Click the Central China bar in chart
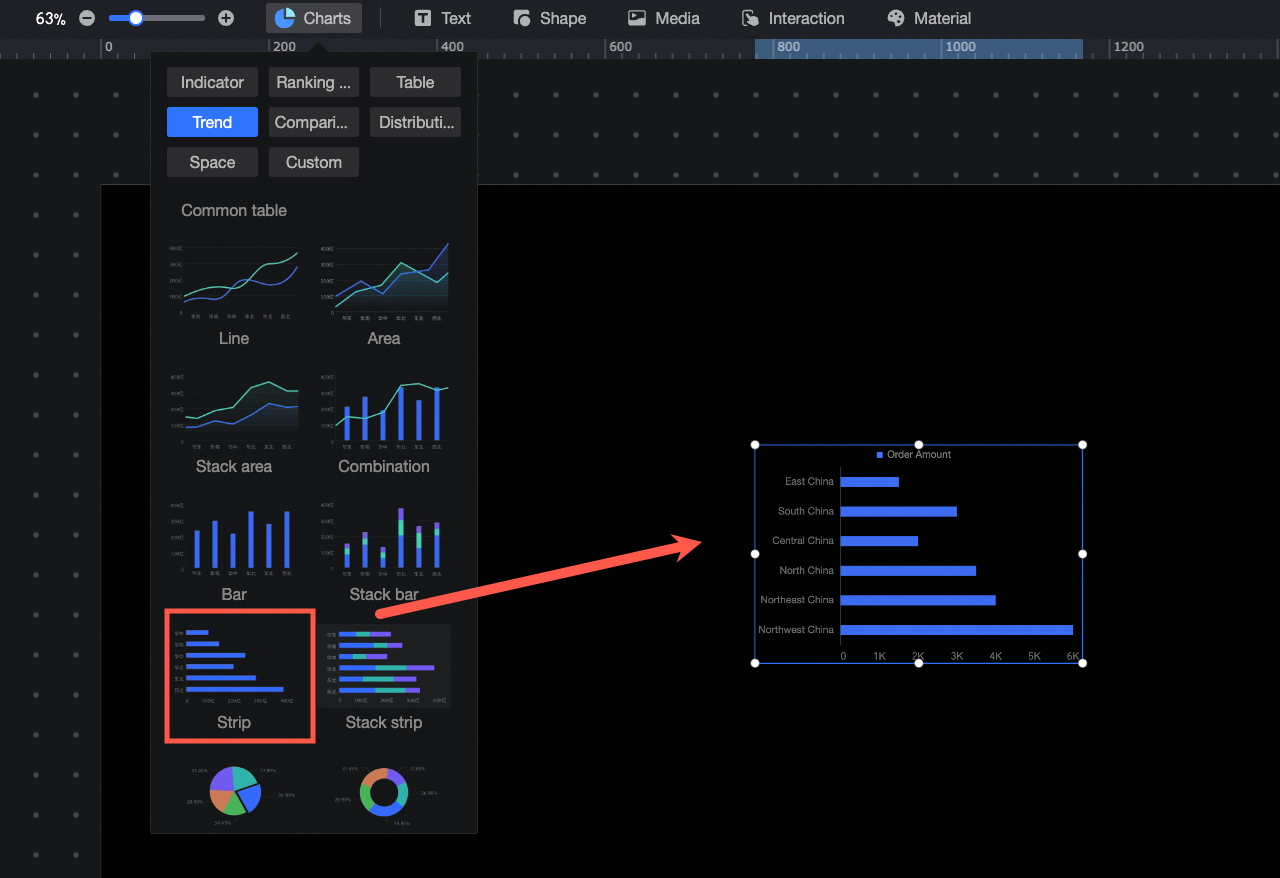 [879, 541]
